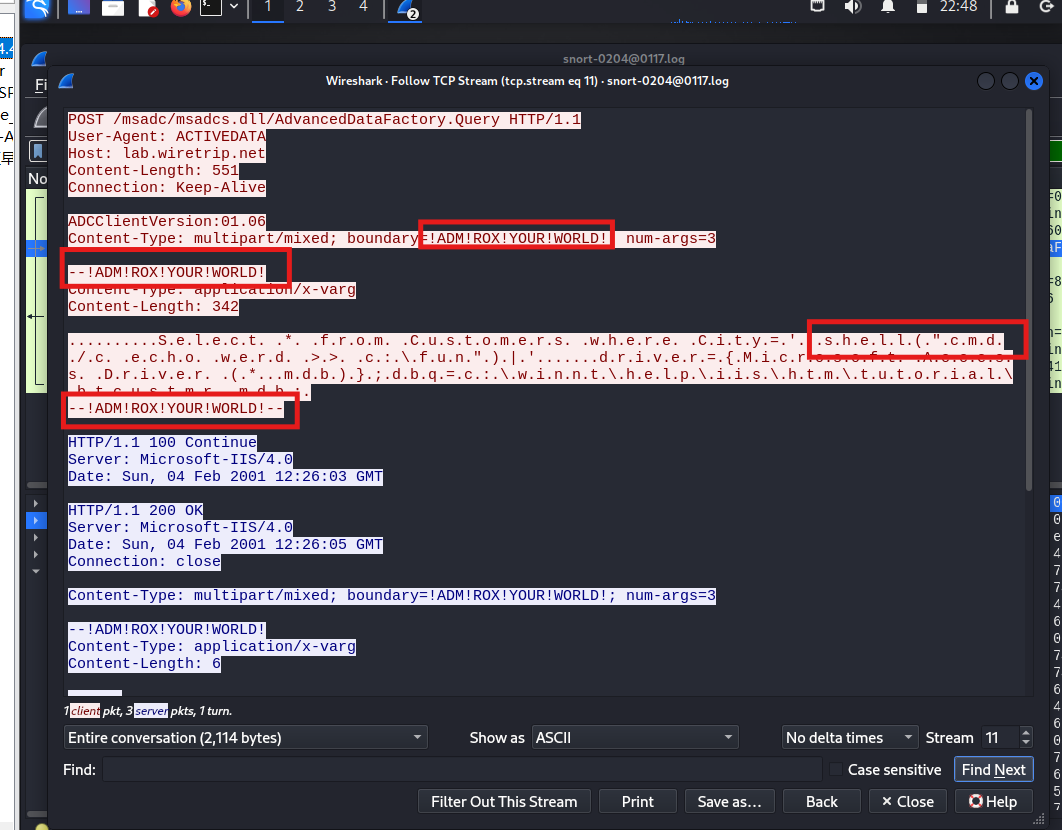This screenshot has width=1062, height=830.
Task: Click the resize grip at the dialog's bottom-right corner
Action: pos(1038,818)
